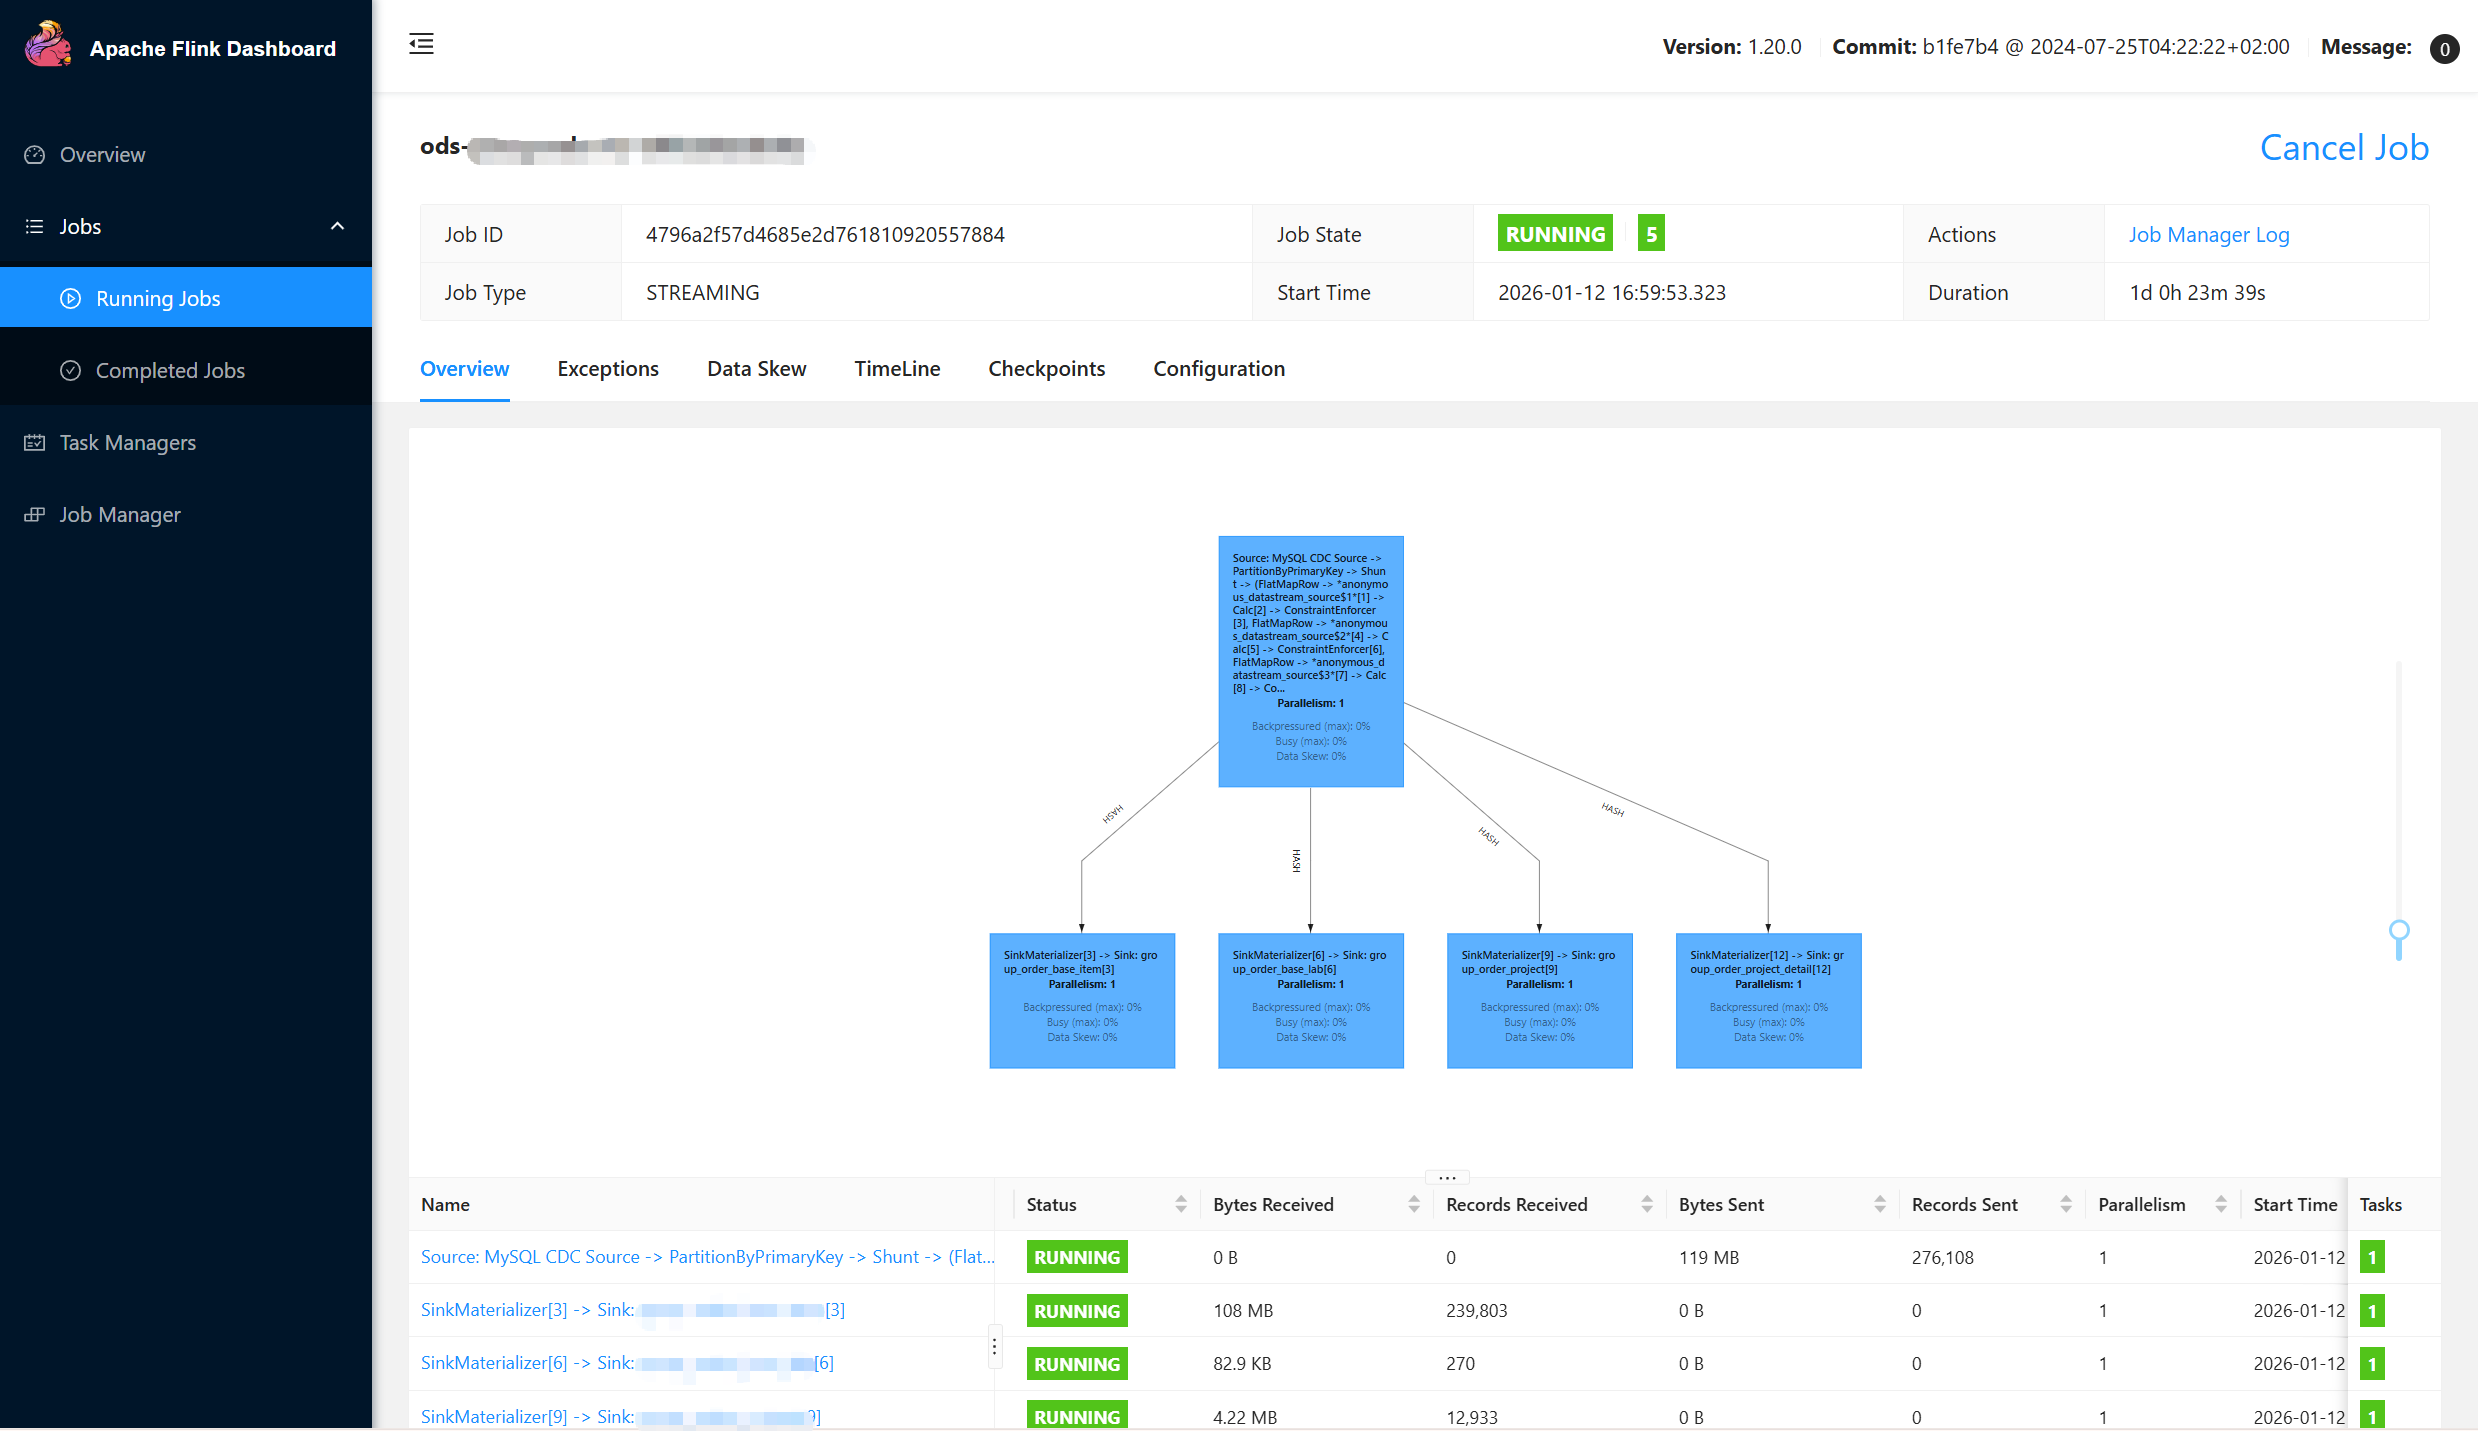Click the three-dot resize handle above table
The height and width of the screenshot is (1431, 2478).
(1446, 1177)
